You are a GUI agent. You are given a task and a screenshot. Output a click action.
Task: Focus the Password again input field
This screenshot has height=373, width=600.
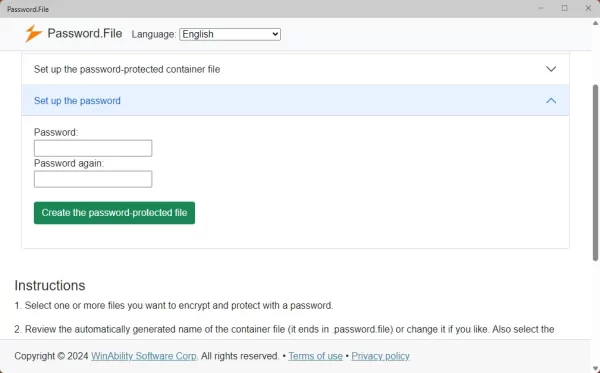tap(93, 179)
